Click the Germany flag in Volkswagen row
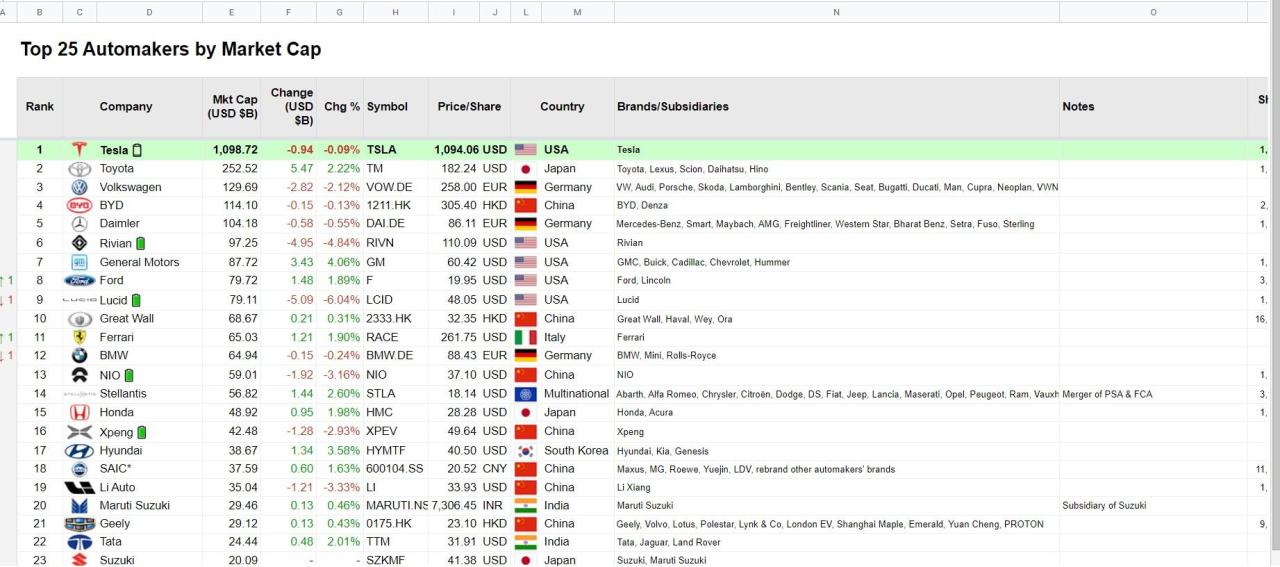This screenshot has width=1280, height=567. click(x=526, y=187)
